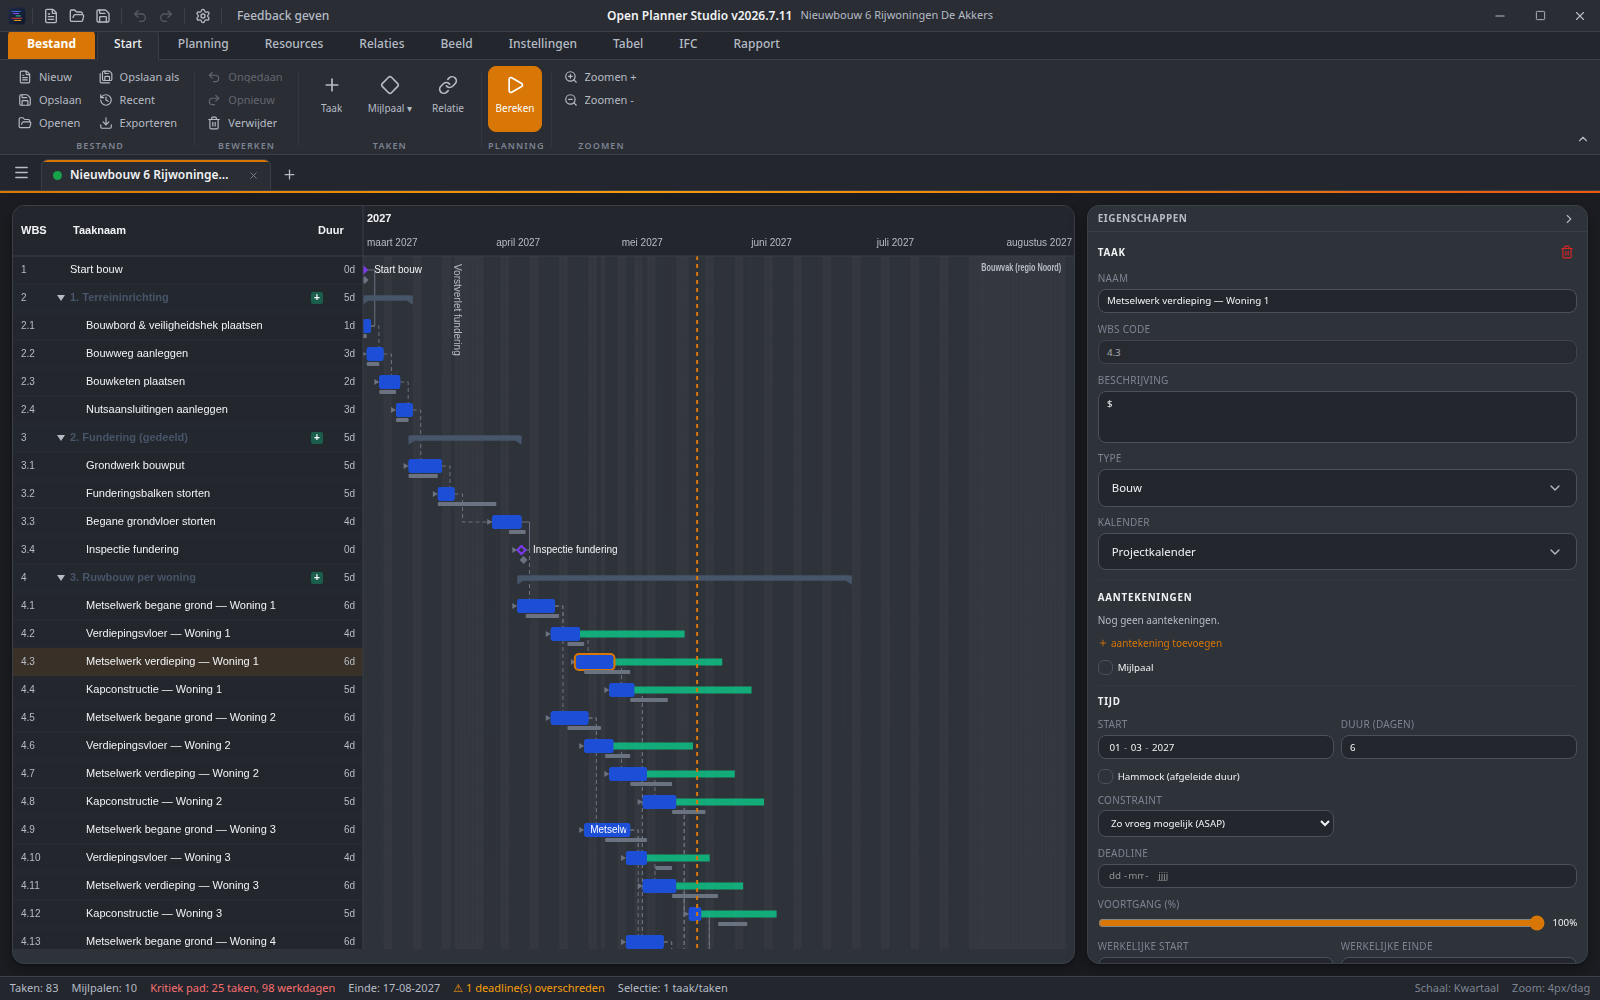Add a new task with Taak icon
Viewport: 1600px width, 1000px height.
pyautogui.click(x=332, y=86)
